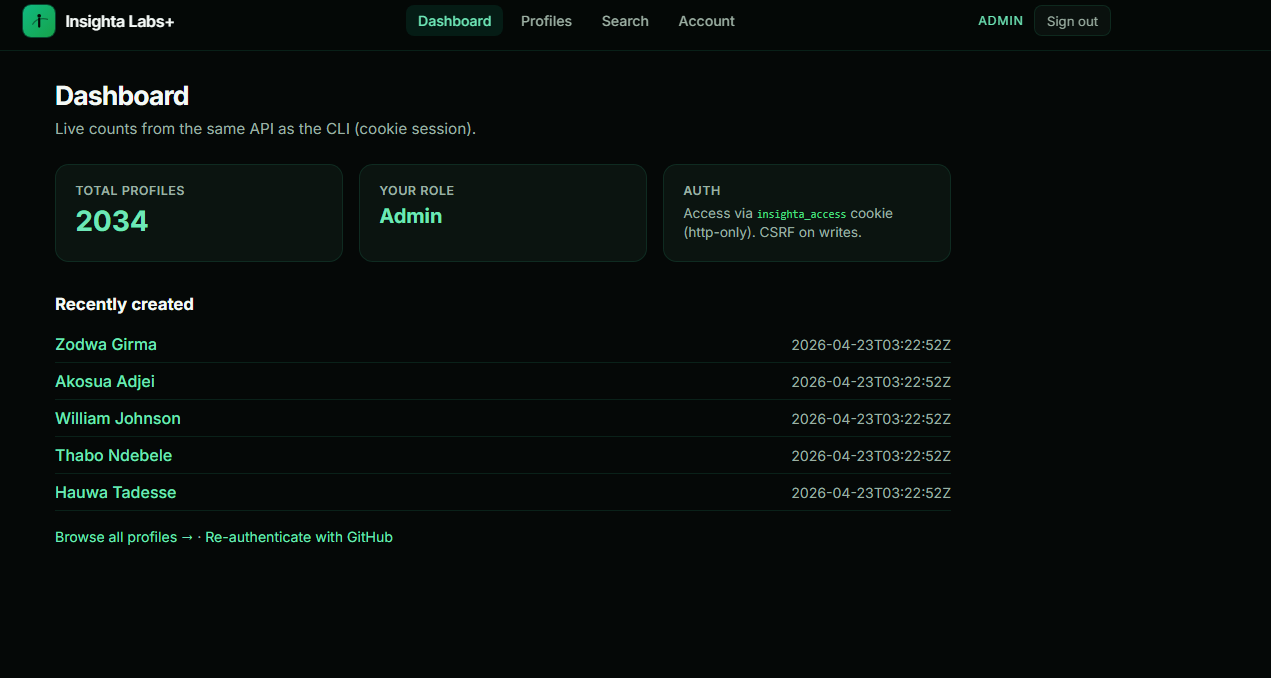Click the Admin role value

coord(411,216)
